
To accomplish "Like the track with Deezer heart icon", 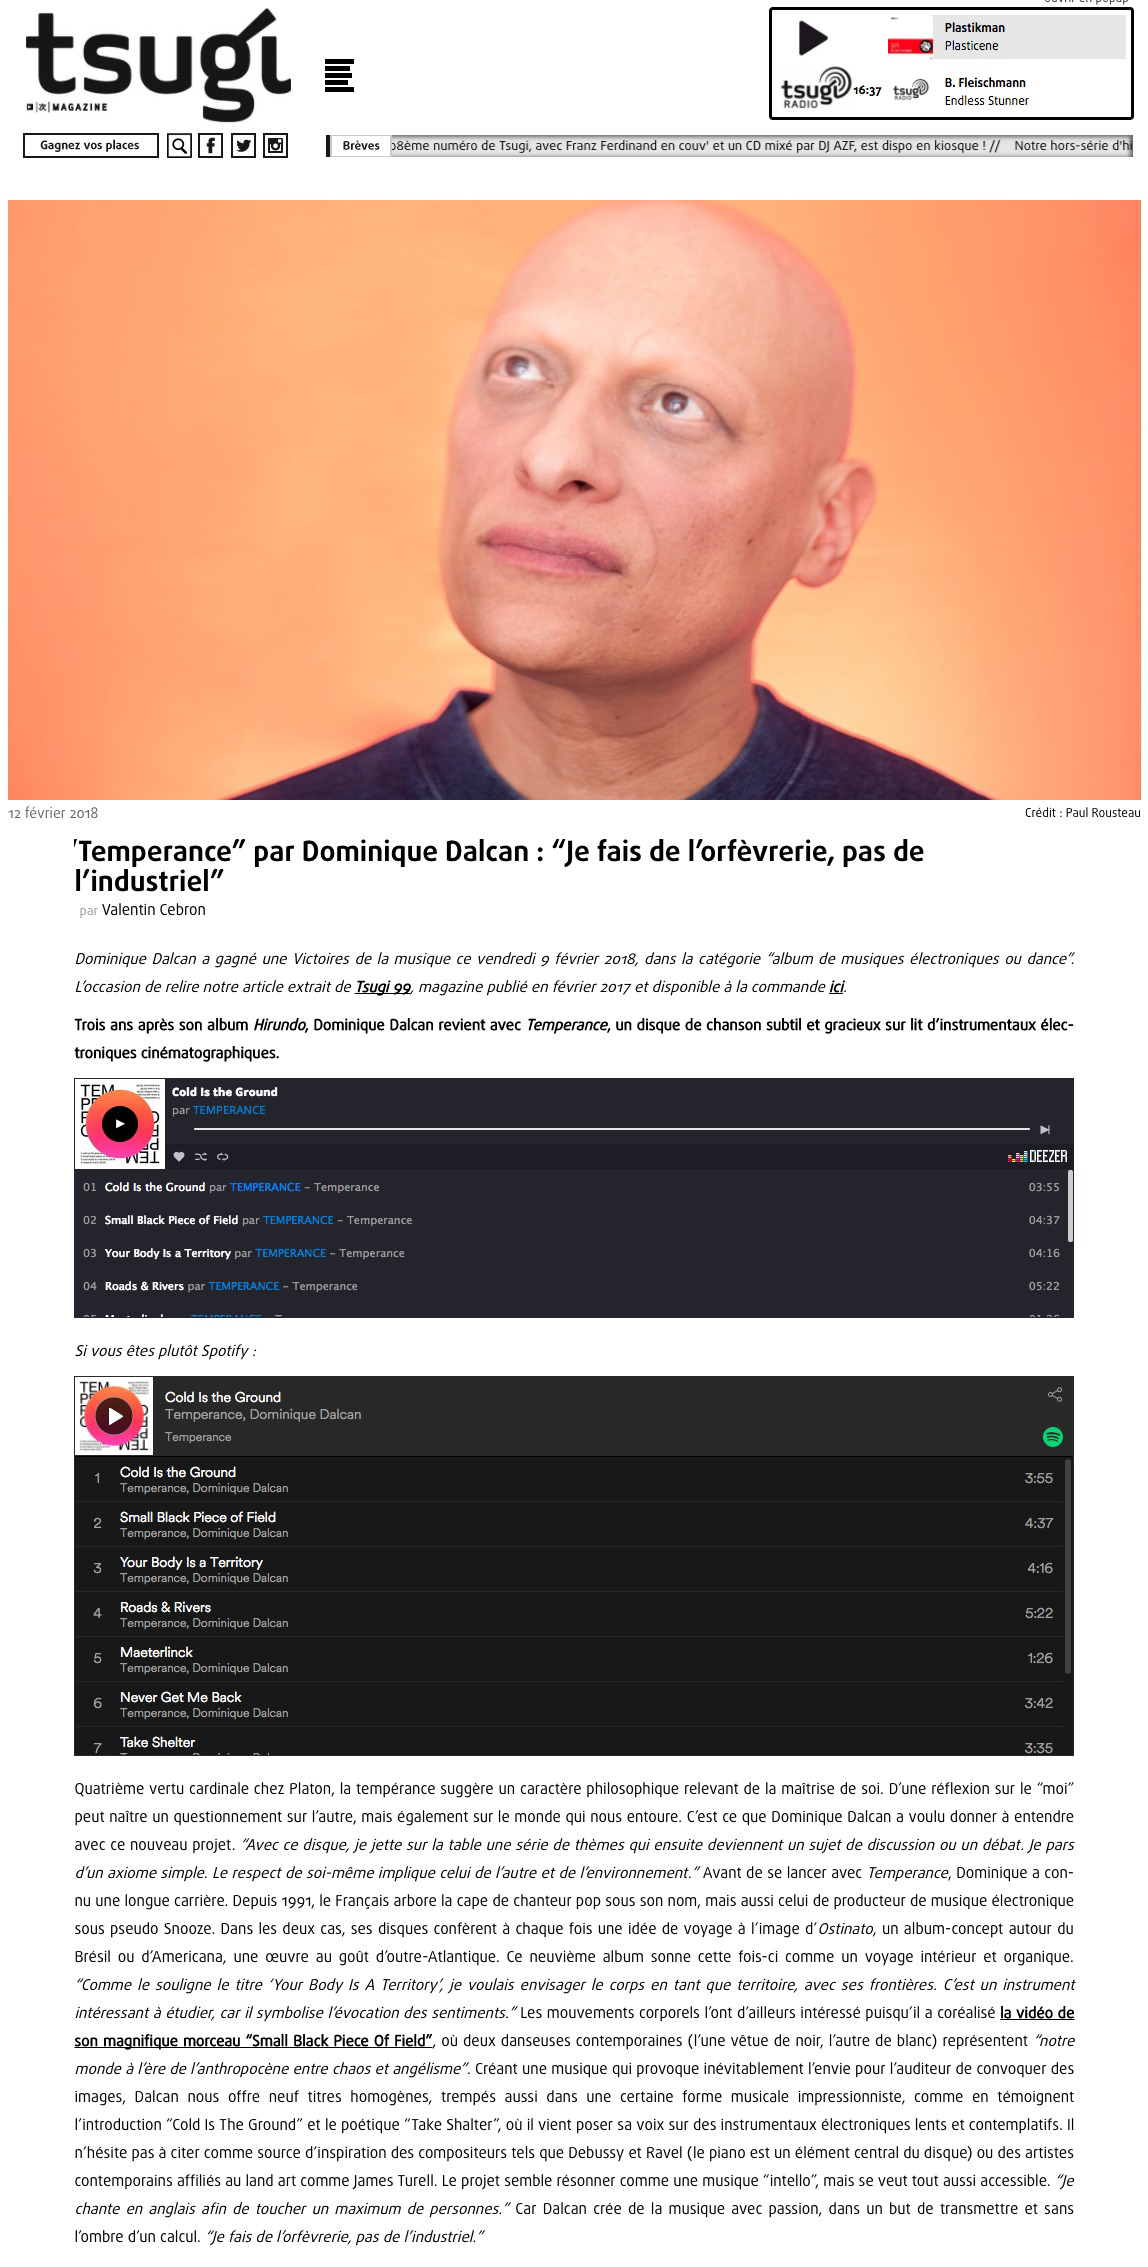I will pos(180,1157).
